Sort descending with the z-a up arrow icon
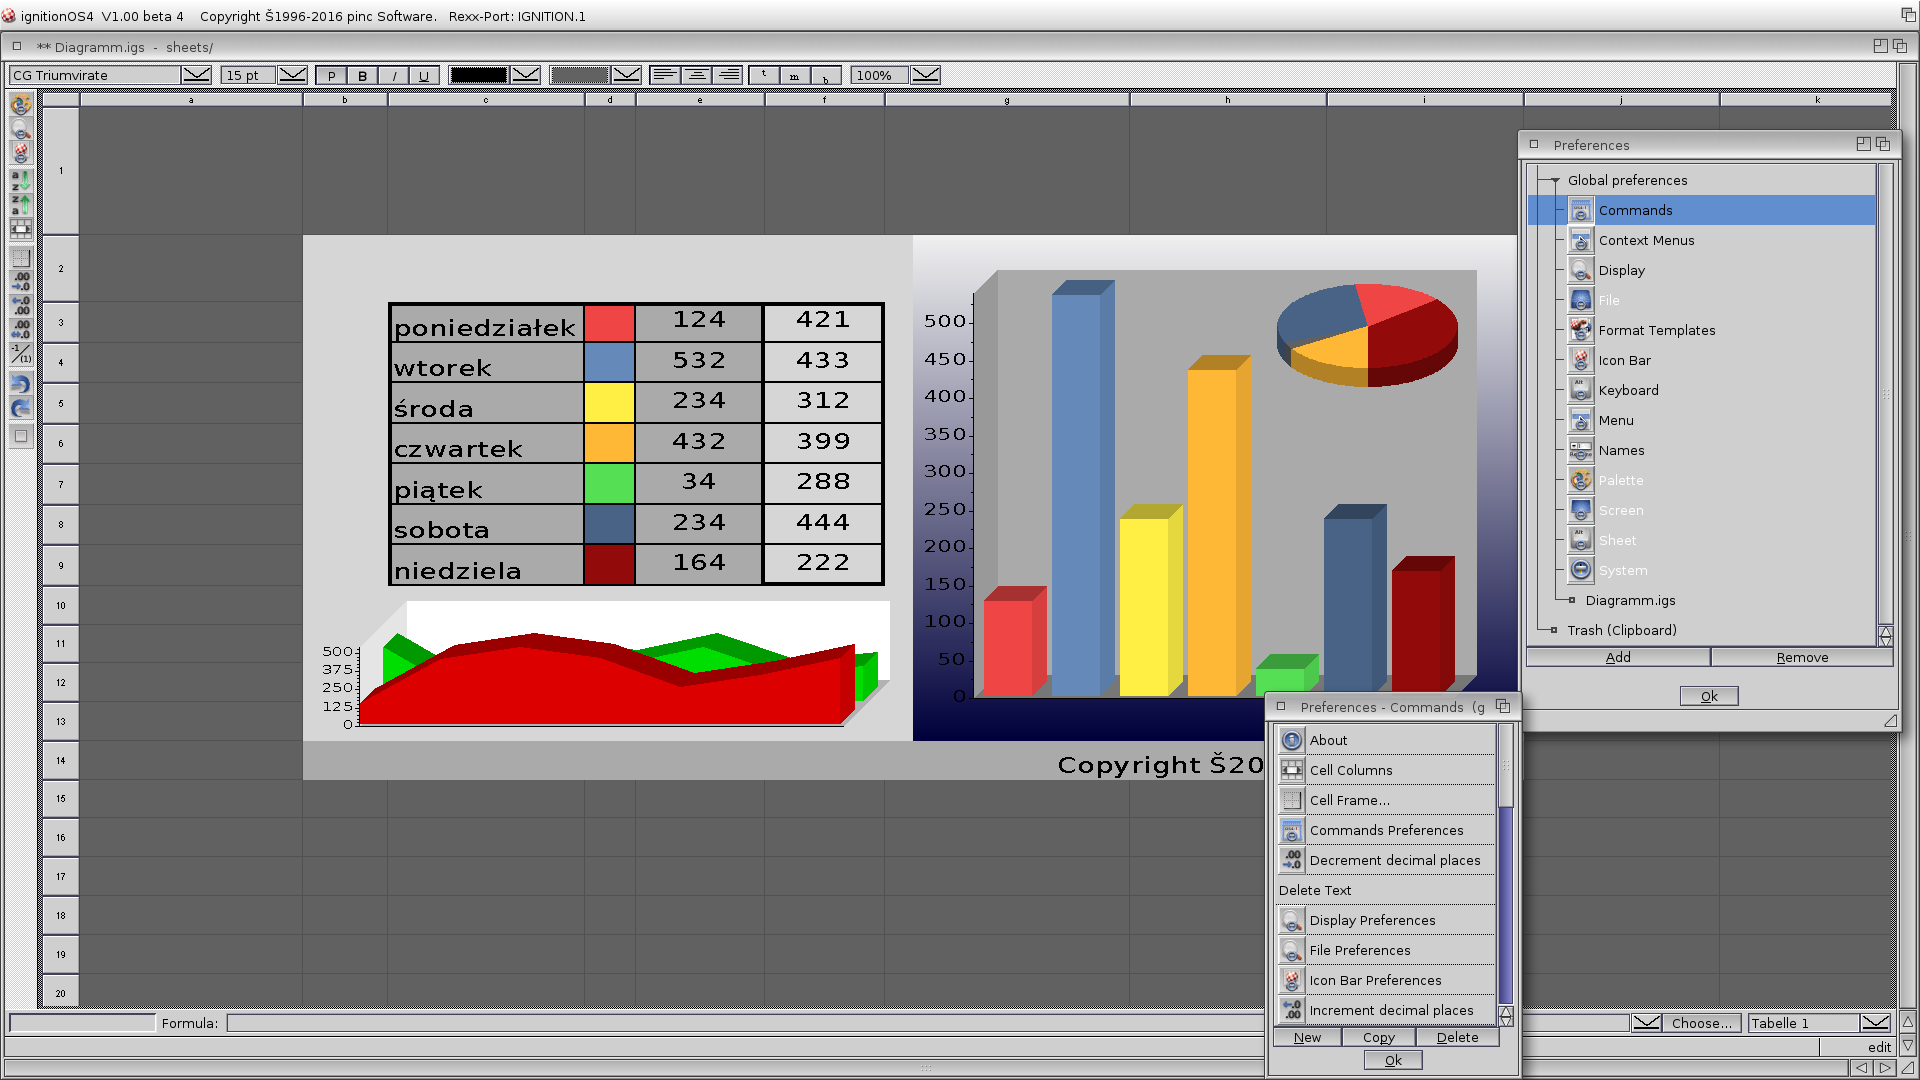 click(21, 205)
